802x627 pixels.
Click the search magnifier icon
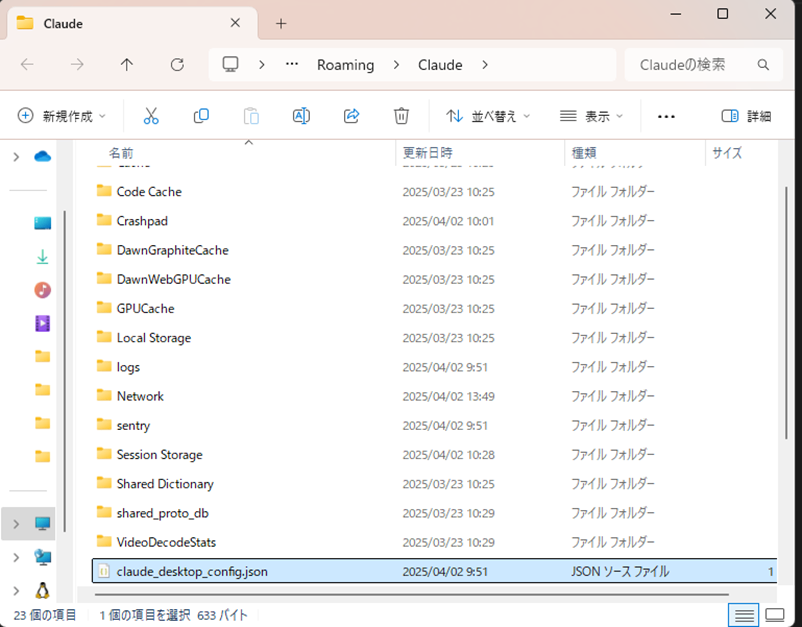click(763, 64)
